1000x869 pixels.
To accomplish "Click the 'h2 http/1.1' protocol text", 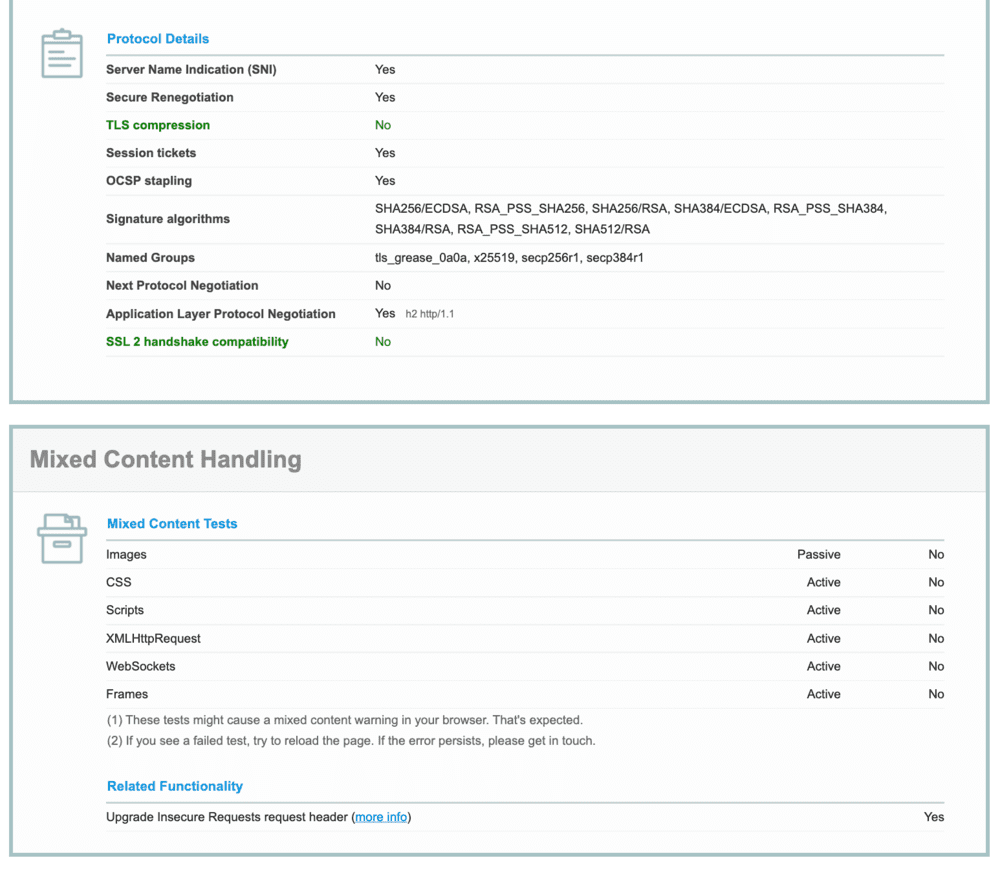I will [430, 314].
